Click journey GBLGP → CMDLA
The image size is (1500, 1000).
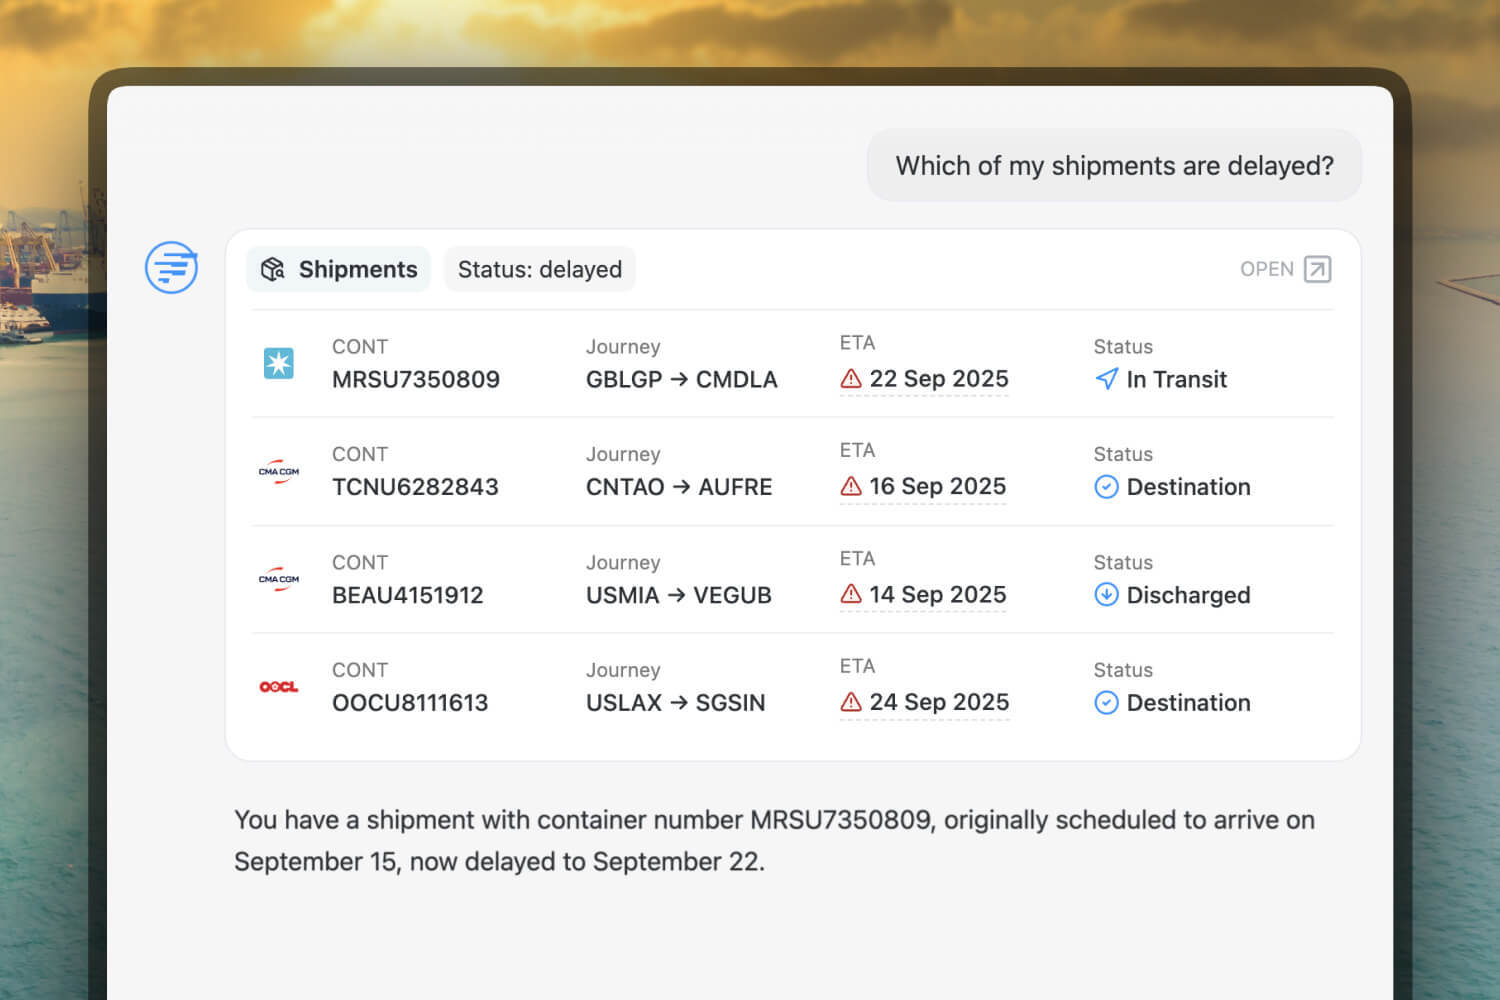point(682,380)
